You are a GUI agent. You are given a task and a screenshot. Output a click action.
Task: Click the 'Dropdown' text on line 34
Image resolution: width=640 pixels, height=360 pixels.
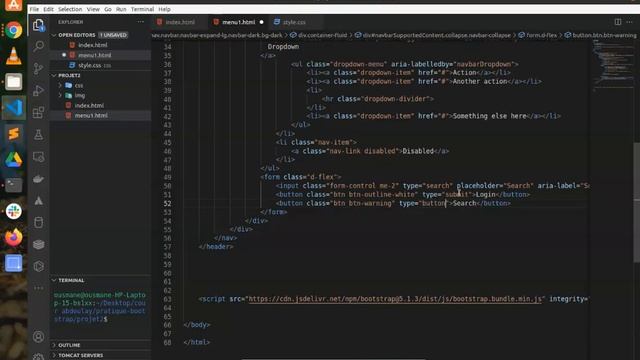tap(283, 47)
